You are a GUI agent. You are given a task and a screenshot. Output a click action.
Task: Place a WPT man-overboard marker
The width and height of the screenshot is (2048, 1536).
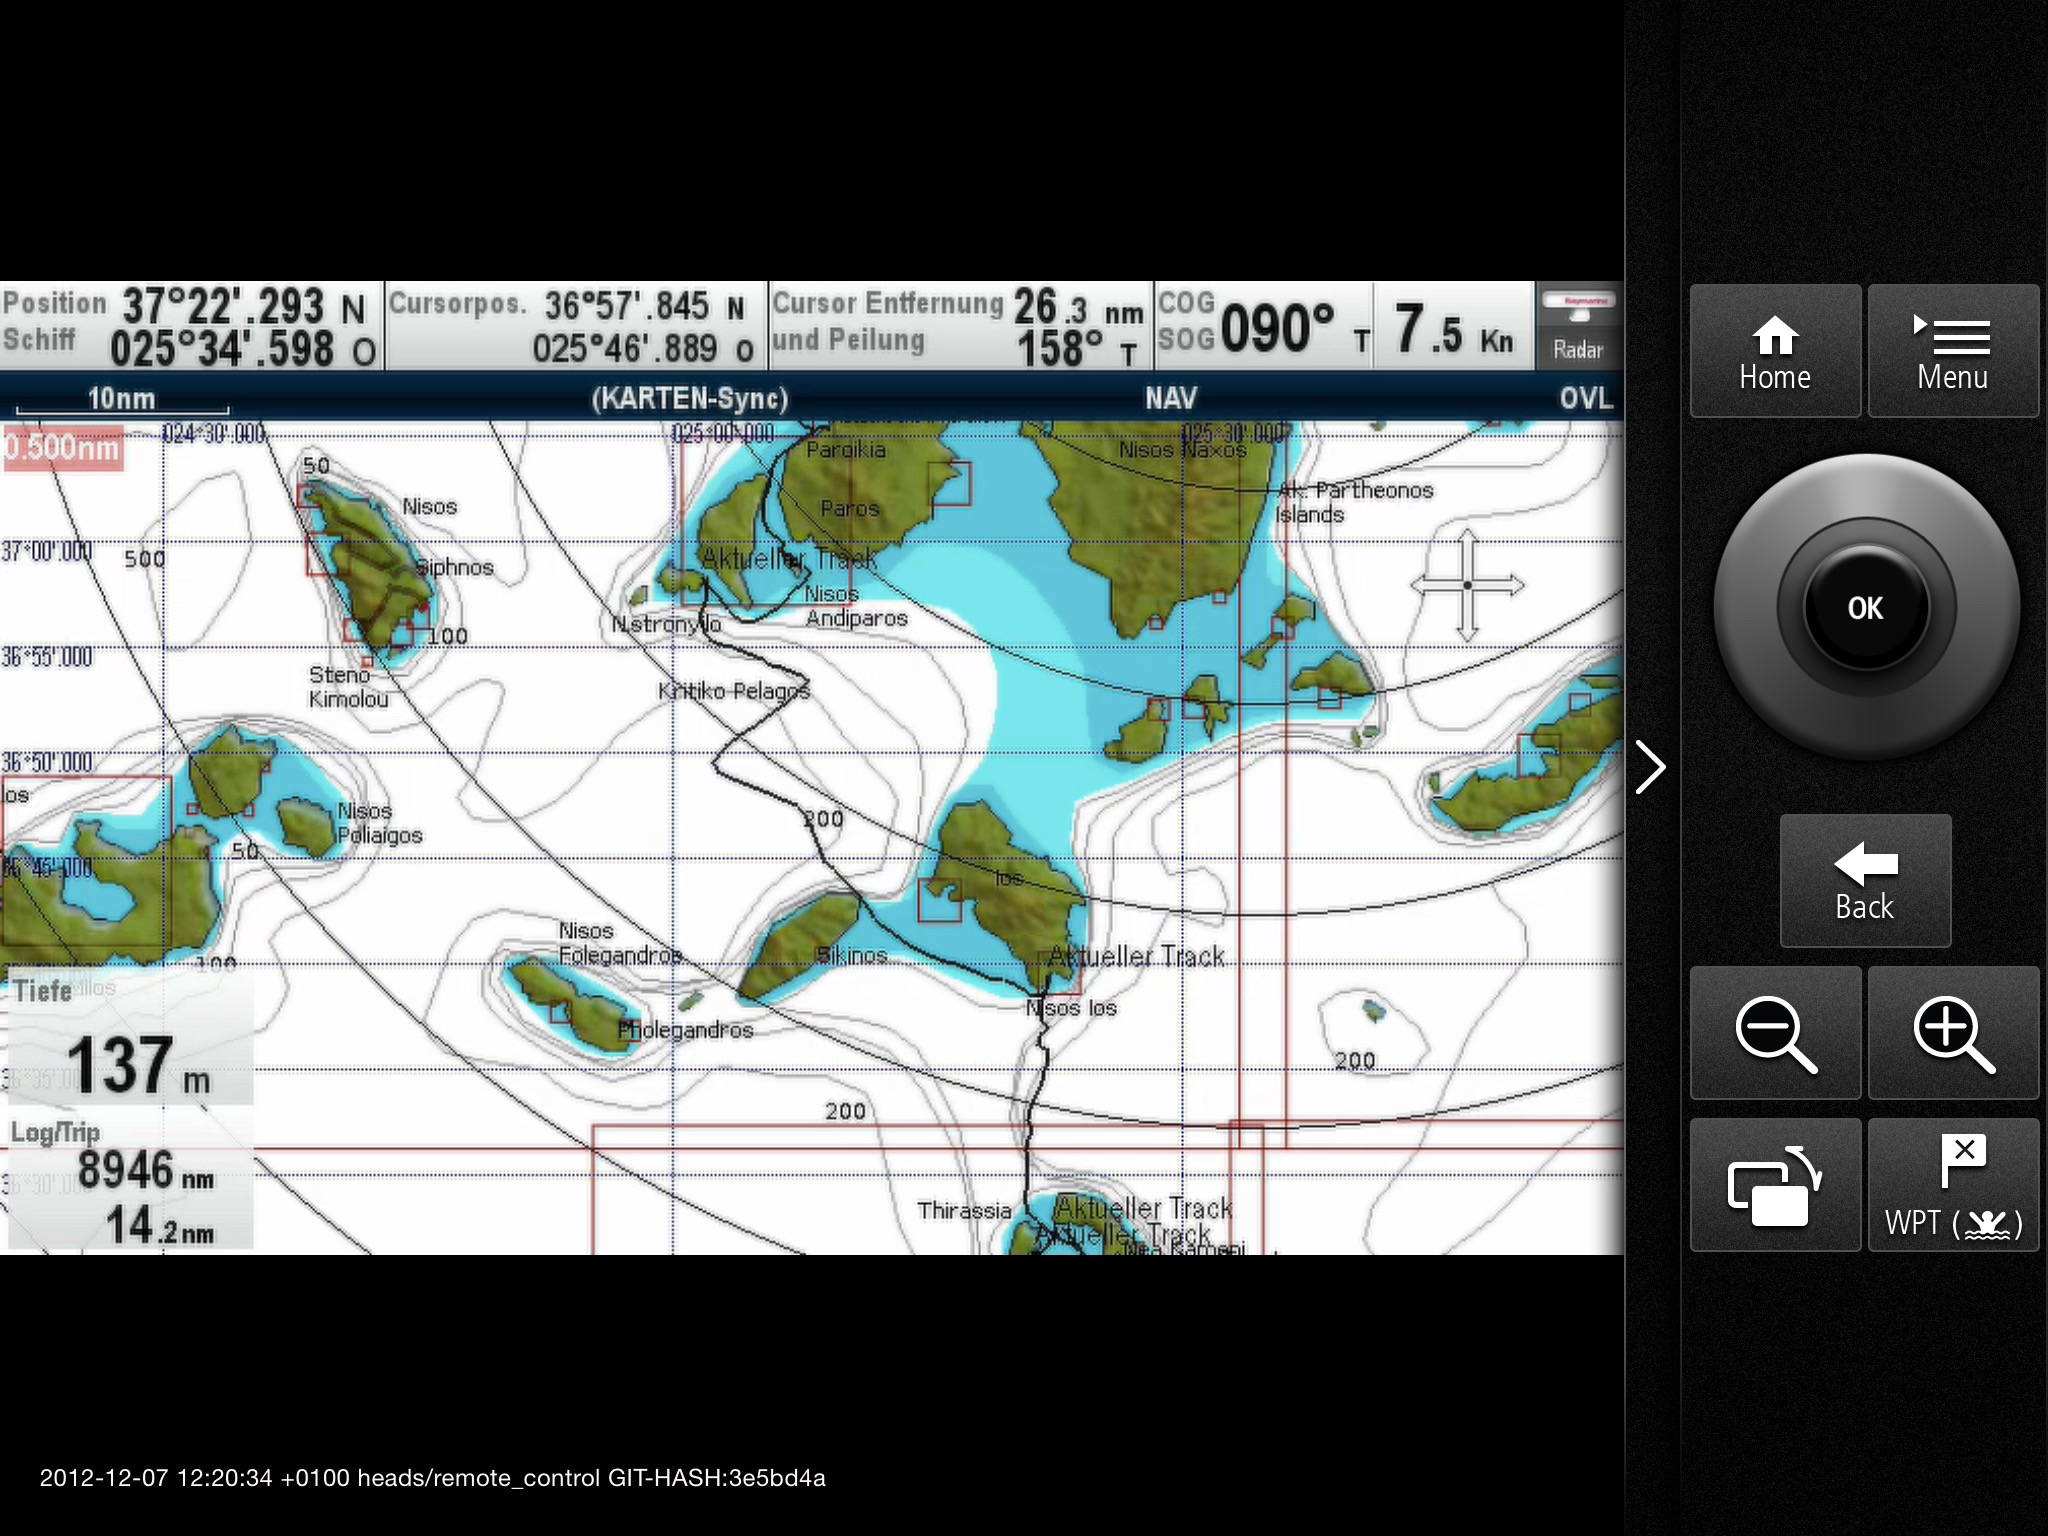1953,1185
